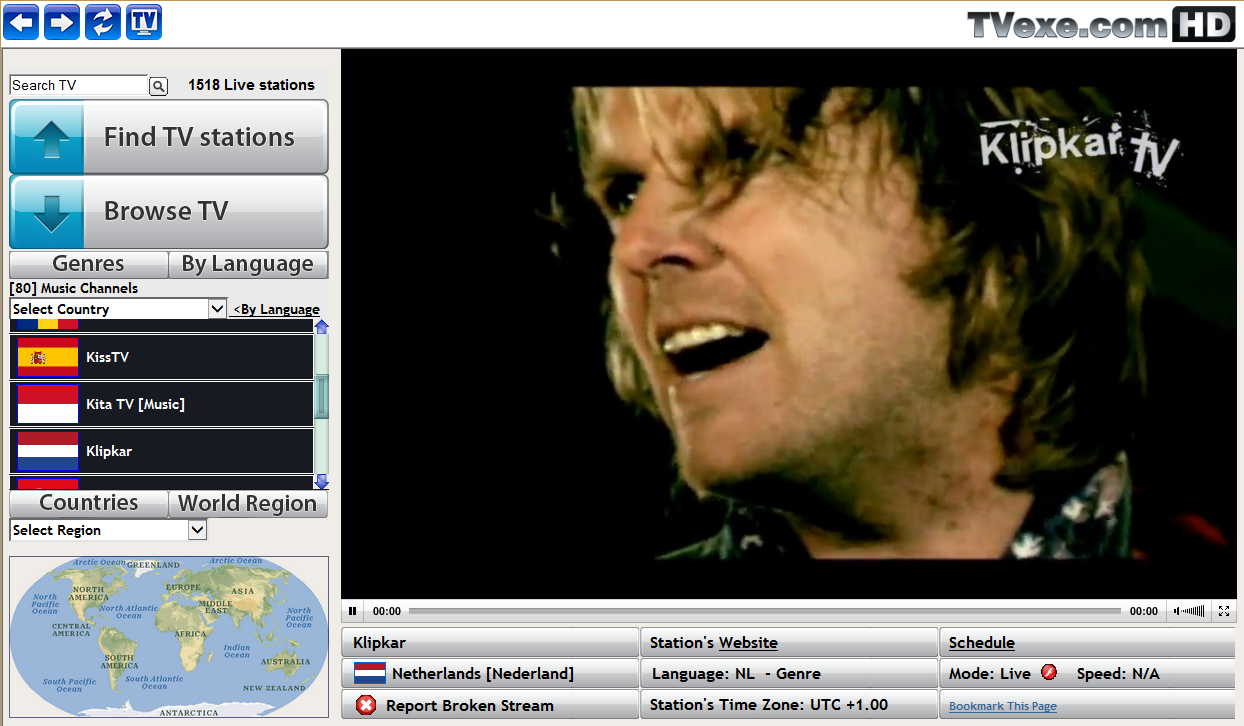Expand the Select Region dropdown

[108, 530]
